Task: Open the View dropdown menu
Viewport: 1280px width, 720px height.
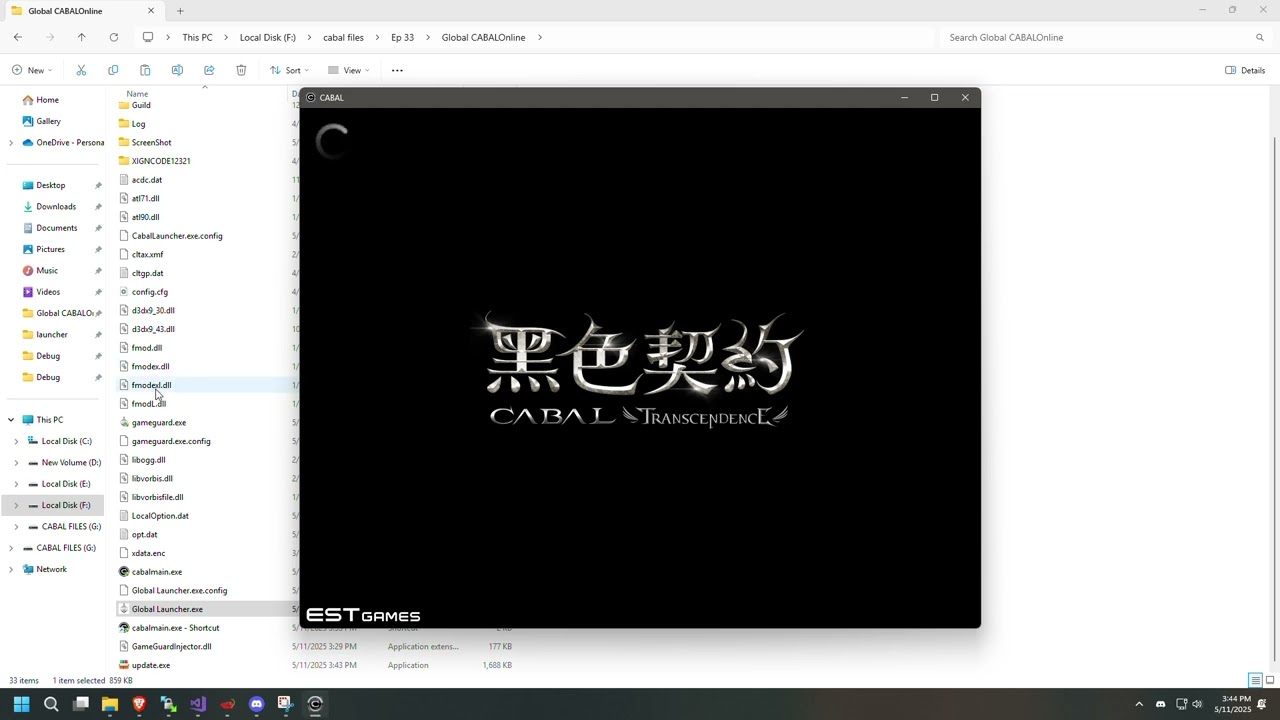Action: coord(348,70)
